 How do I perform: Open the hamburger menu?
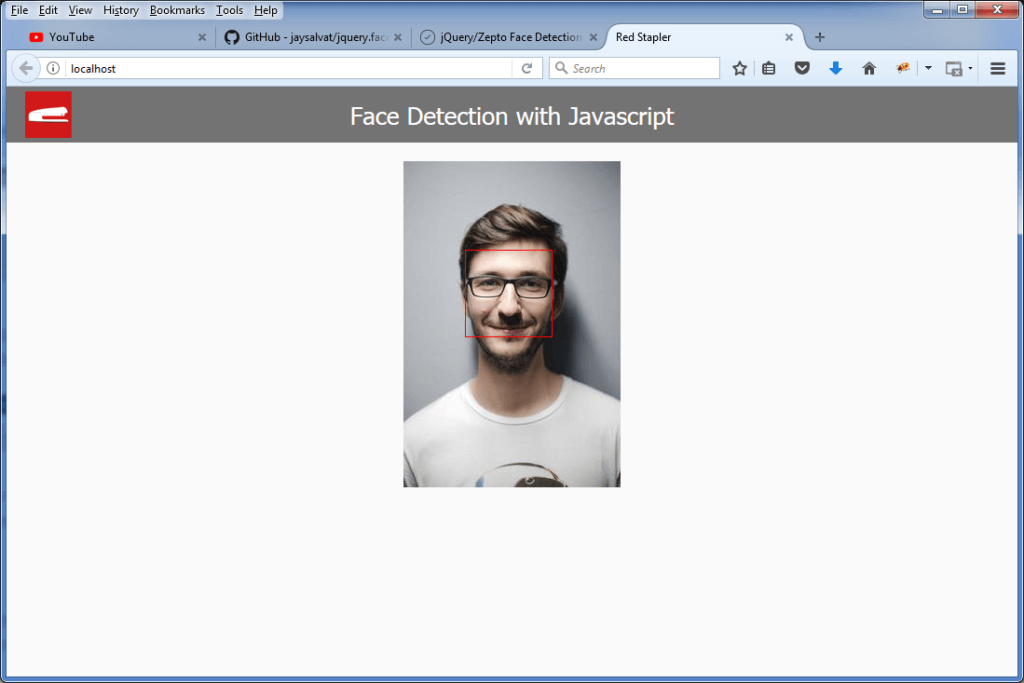(997, 68)
